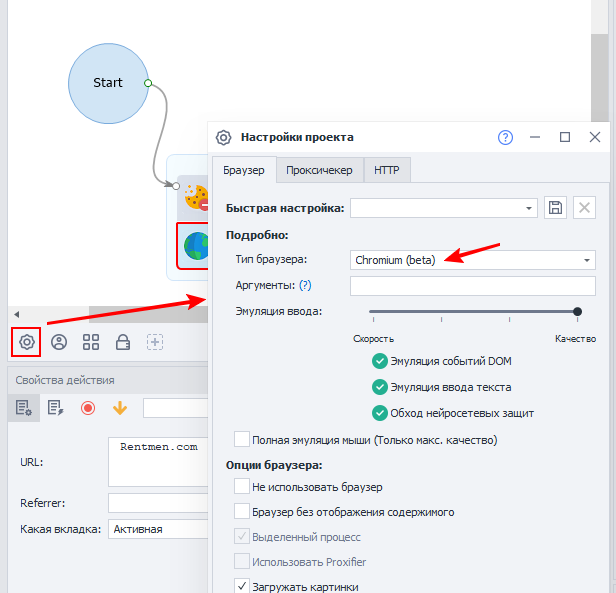Open the profile icon in bottom toolbar

59,342
